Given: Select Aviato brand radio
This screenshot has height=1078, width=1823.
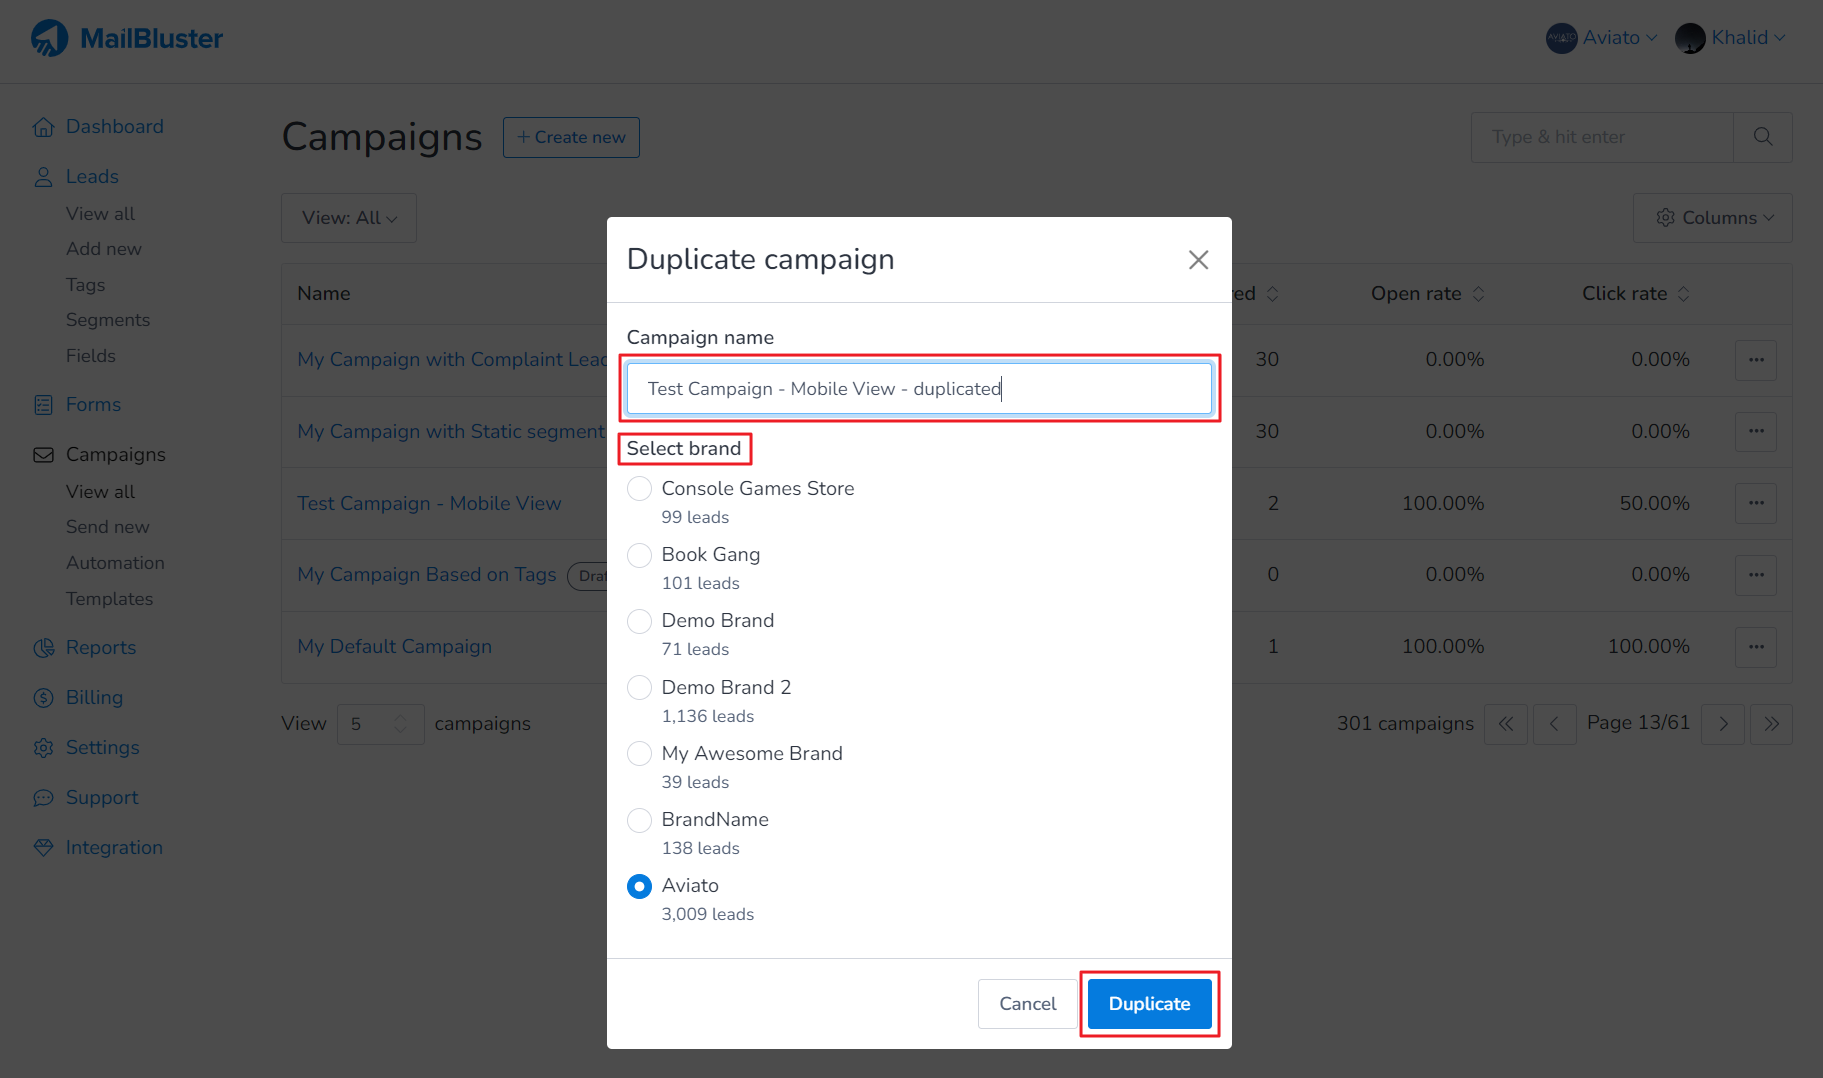Looking at the screenshot, I should coord(639,886).
